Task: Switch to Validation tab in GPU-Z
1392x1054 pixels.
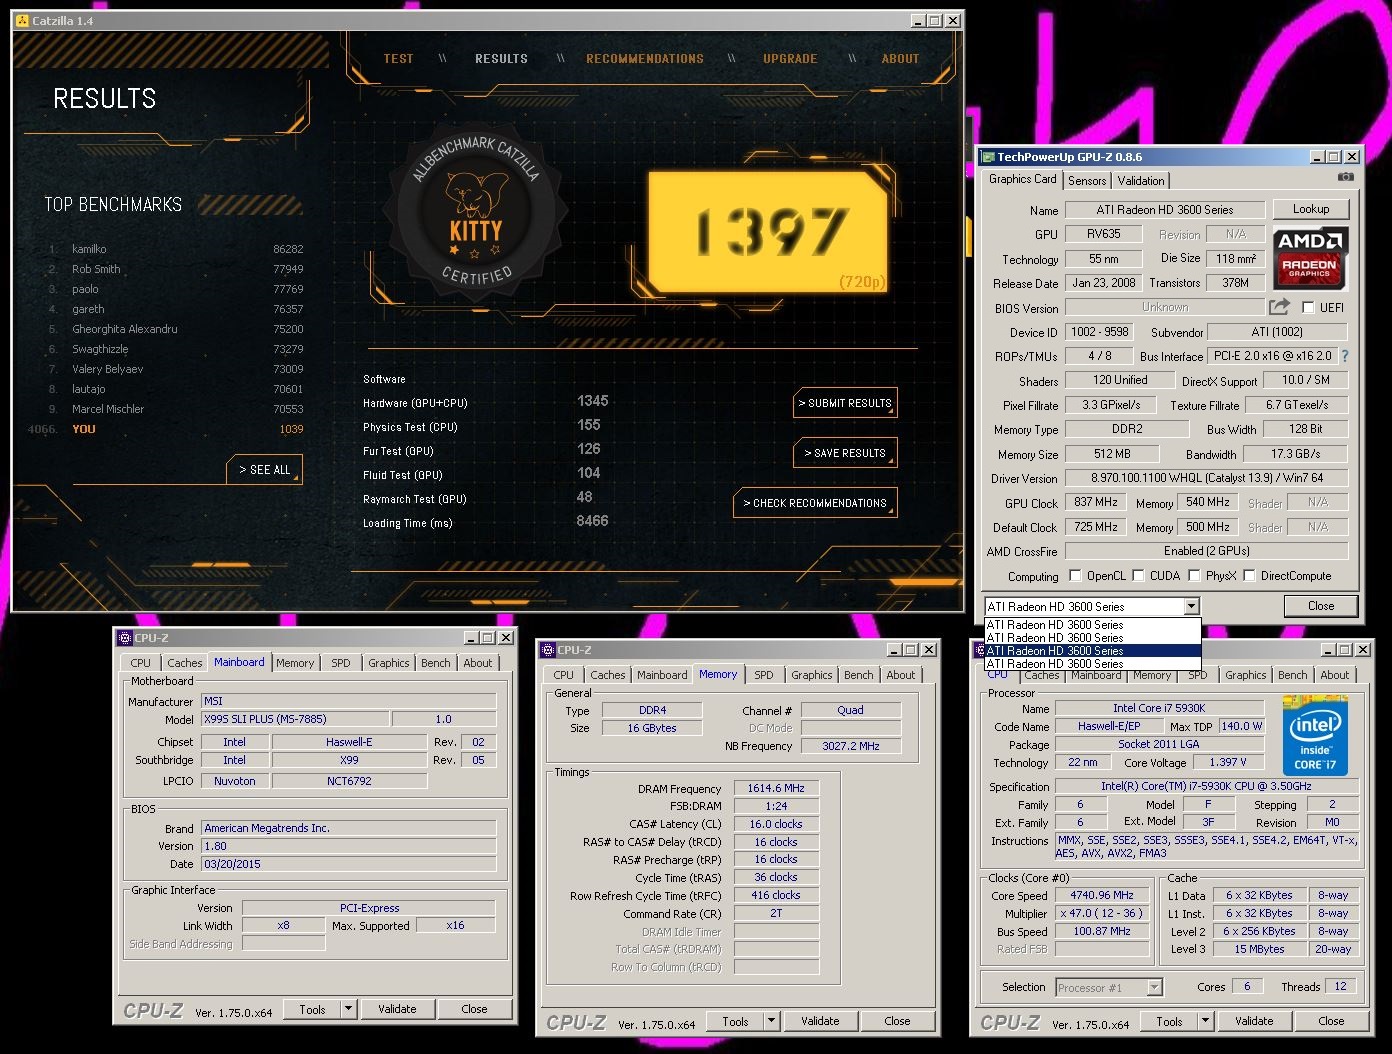Action: tap(1141, 181)
